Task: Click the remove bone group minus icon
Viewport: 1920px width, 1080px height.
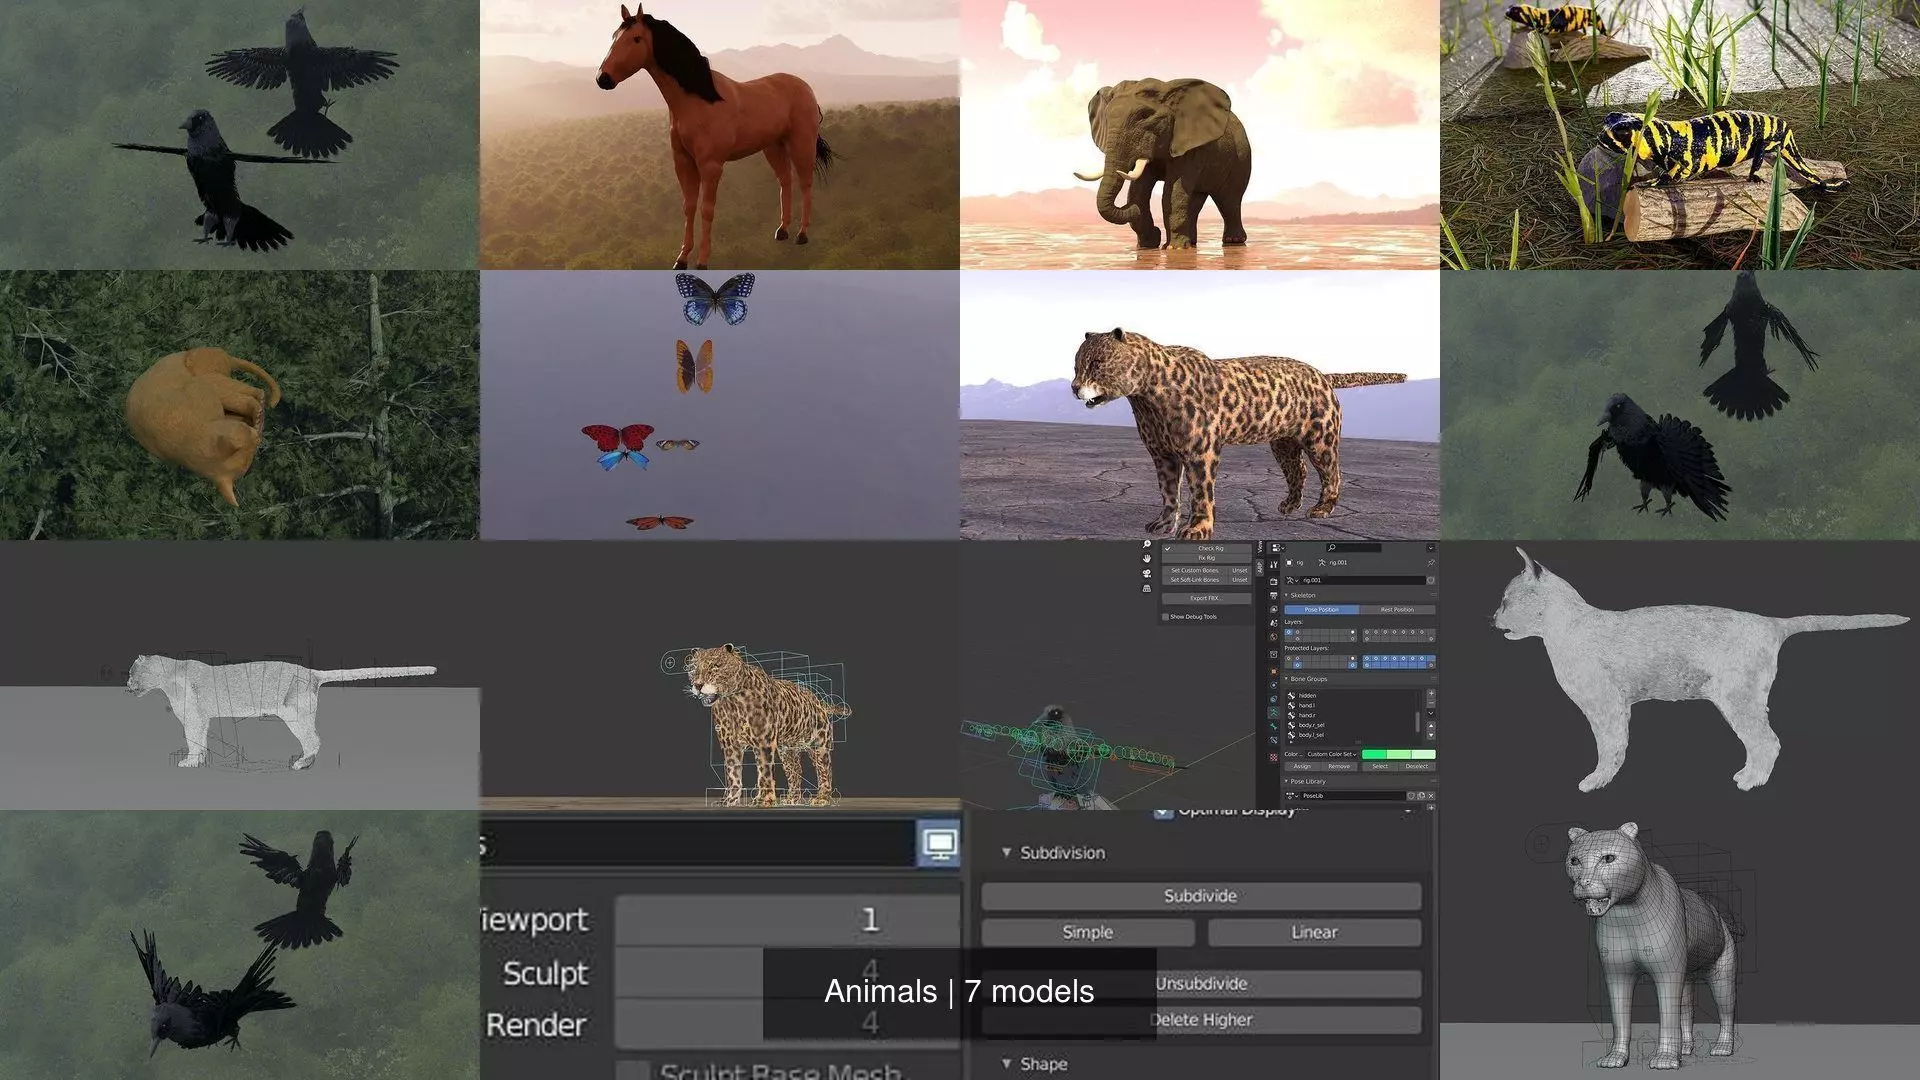Action: (x=1431, y=704)
